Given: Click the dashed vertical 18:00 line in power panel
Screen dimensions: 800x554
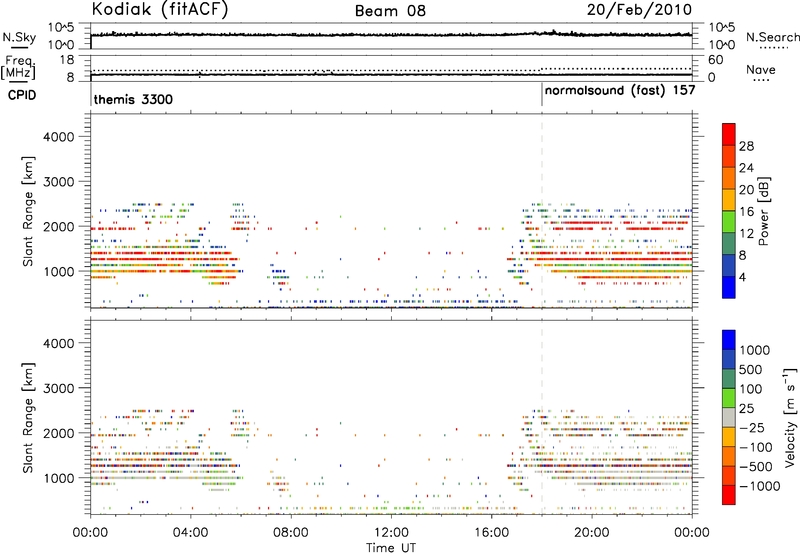Looking at the screenshot, I should (542, 211).
